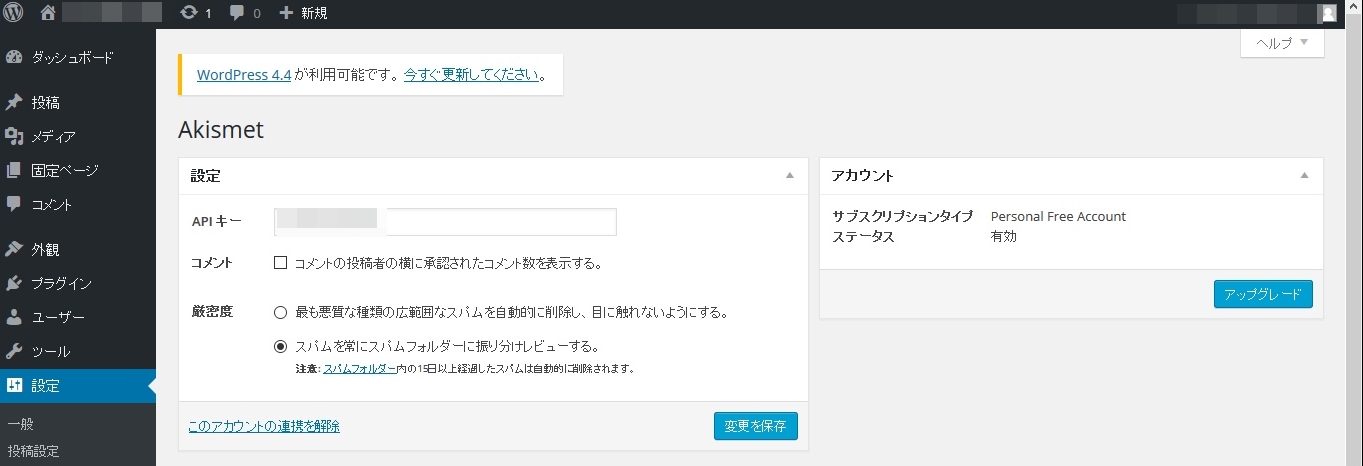Open the スパムフォルダー link

[x=360, y=368]
